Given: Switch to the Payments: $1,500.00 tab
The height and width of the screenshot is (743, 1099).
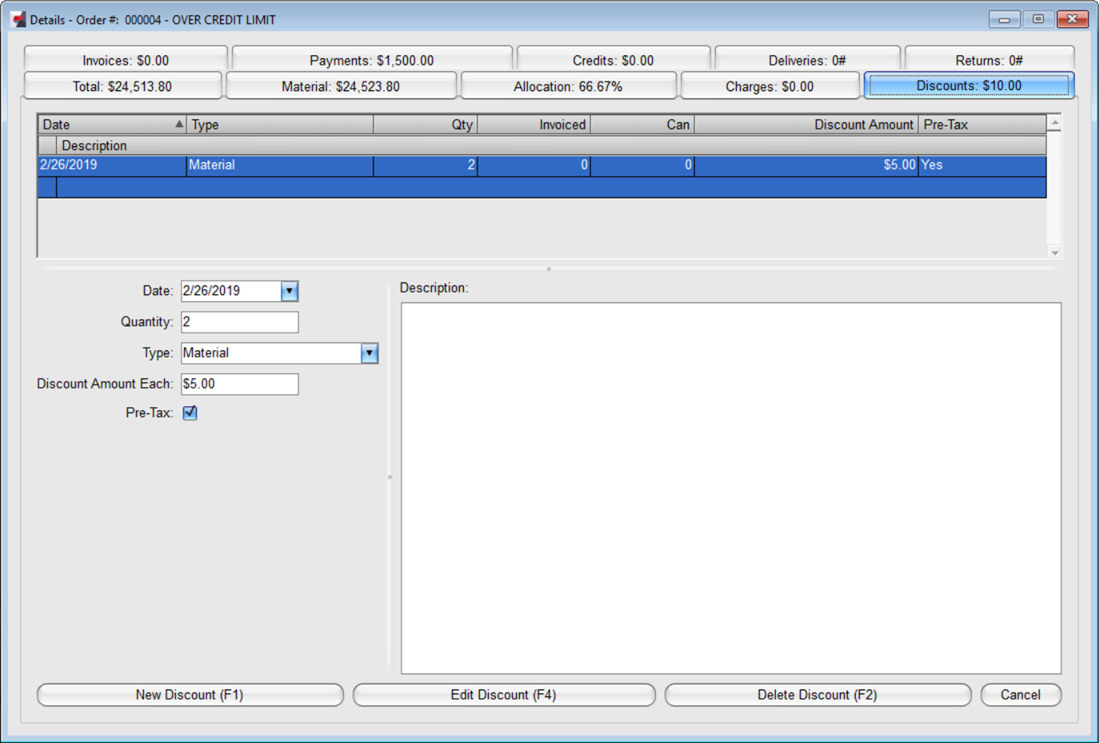Looking at the screenshot, I should tap(371, 60).
